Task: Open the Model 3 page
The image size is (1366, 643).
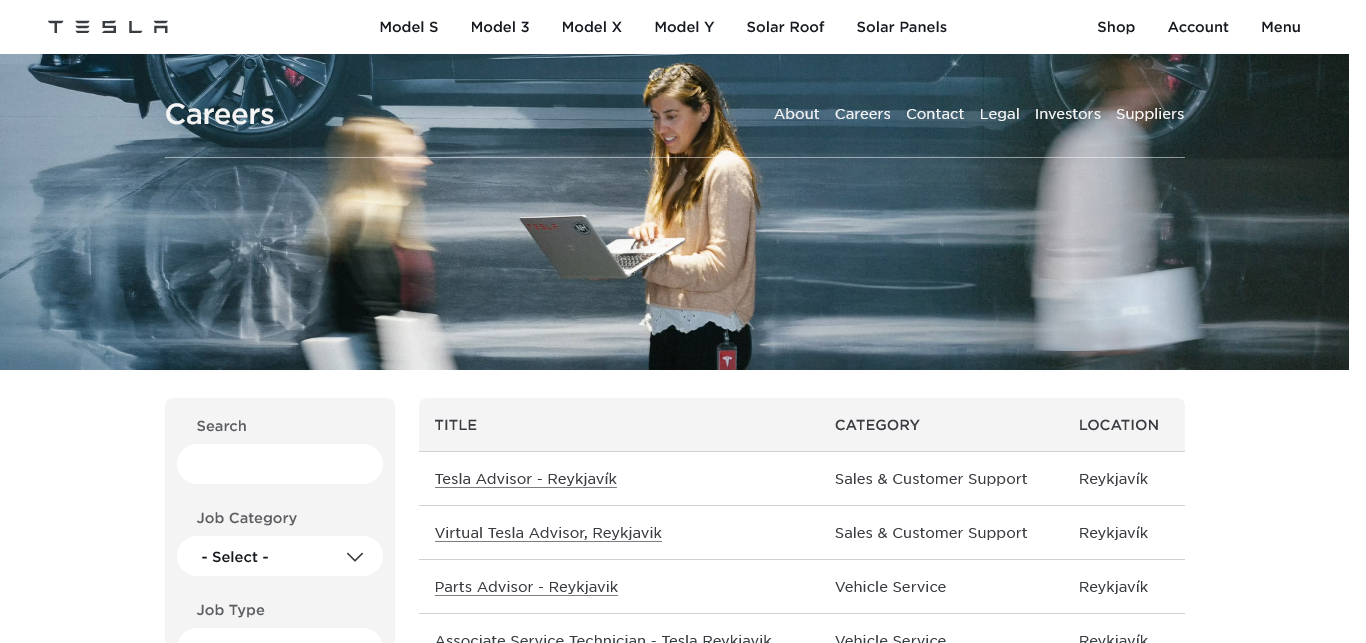Action: (500, 27)
